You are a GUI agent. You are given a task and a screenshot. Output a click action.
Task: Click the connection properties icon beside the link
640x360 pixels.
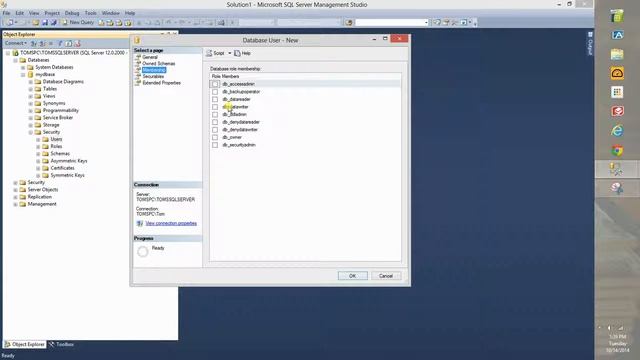click(140, 223)
